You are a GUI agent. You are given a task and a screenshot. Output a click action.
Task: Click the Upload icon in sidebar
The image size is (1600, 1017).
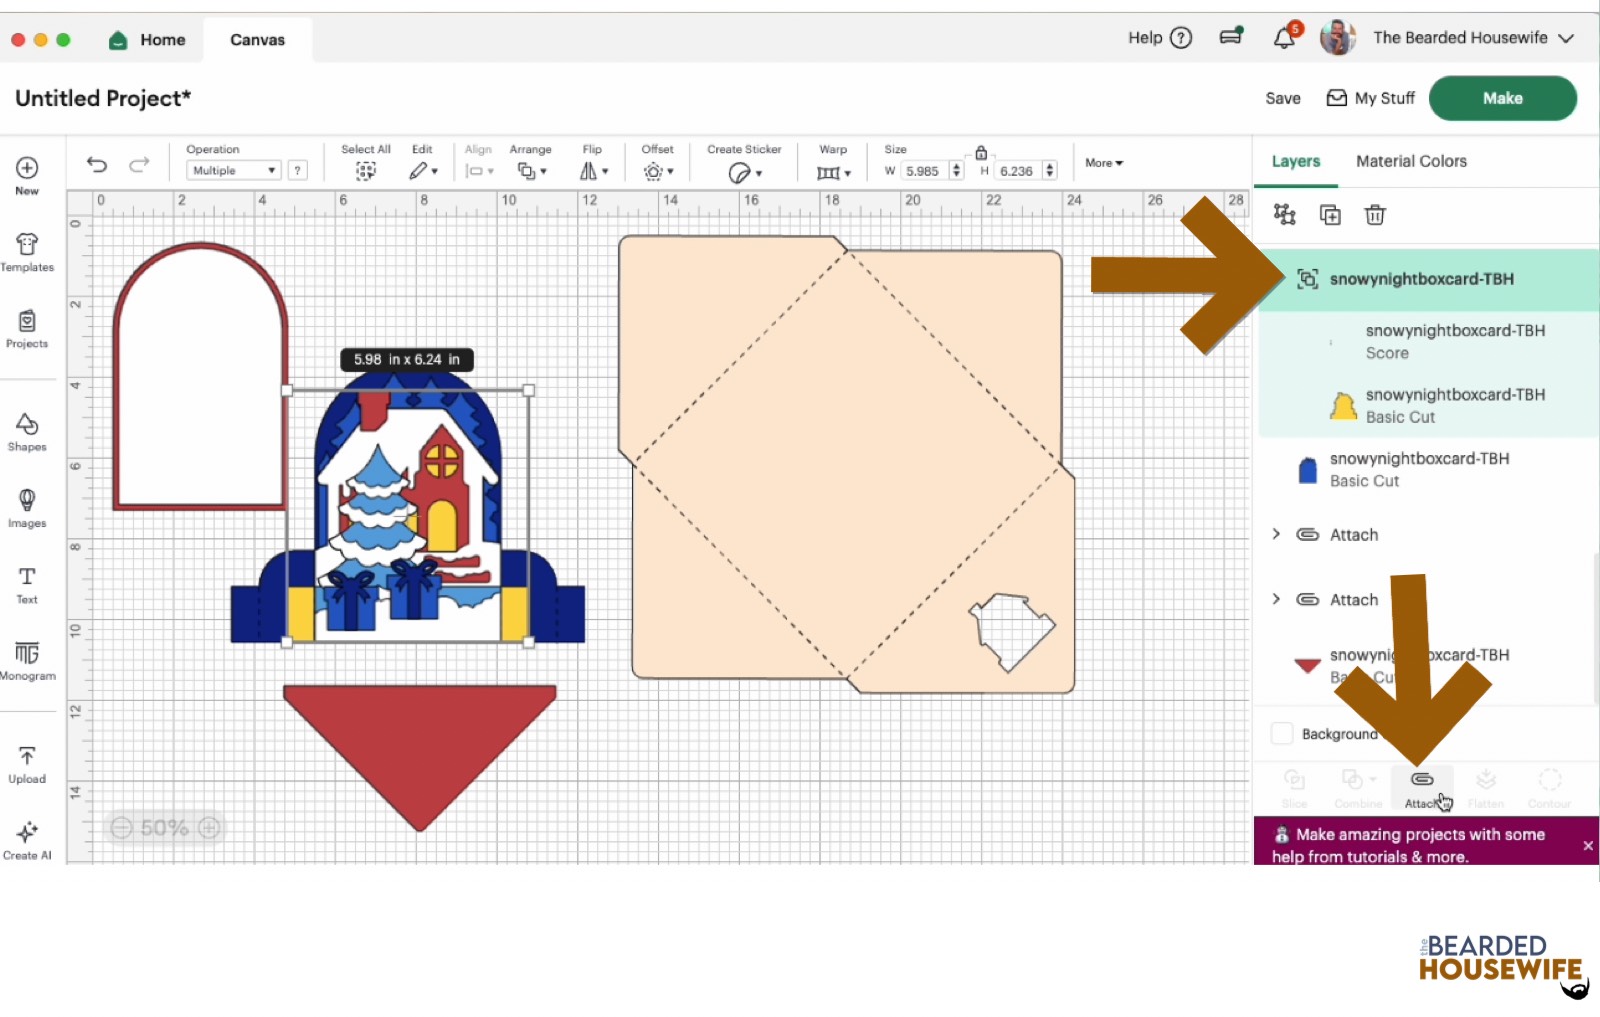pos(27,764)
